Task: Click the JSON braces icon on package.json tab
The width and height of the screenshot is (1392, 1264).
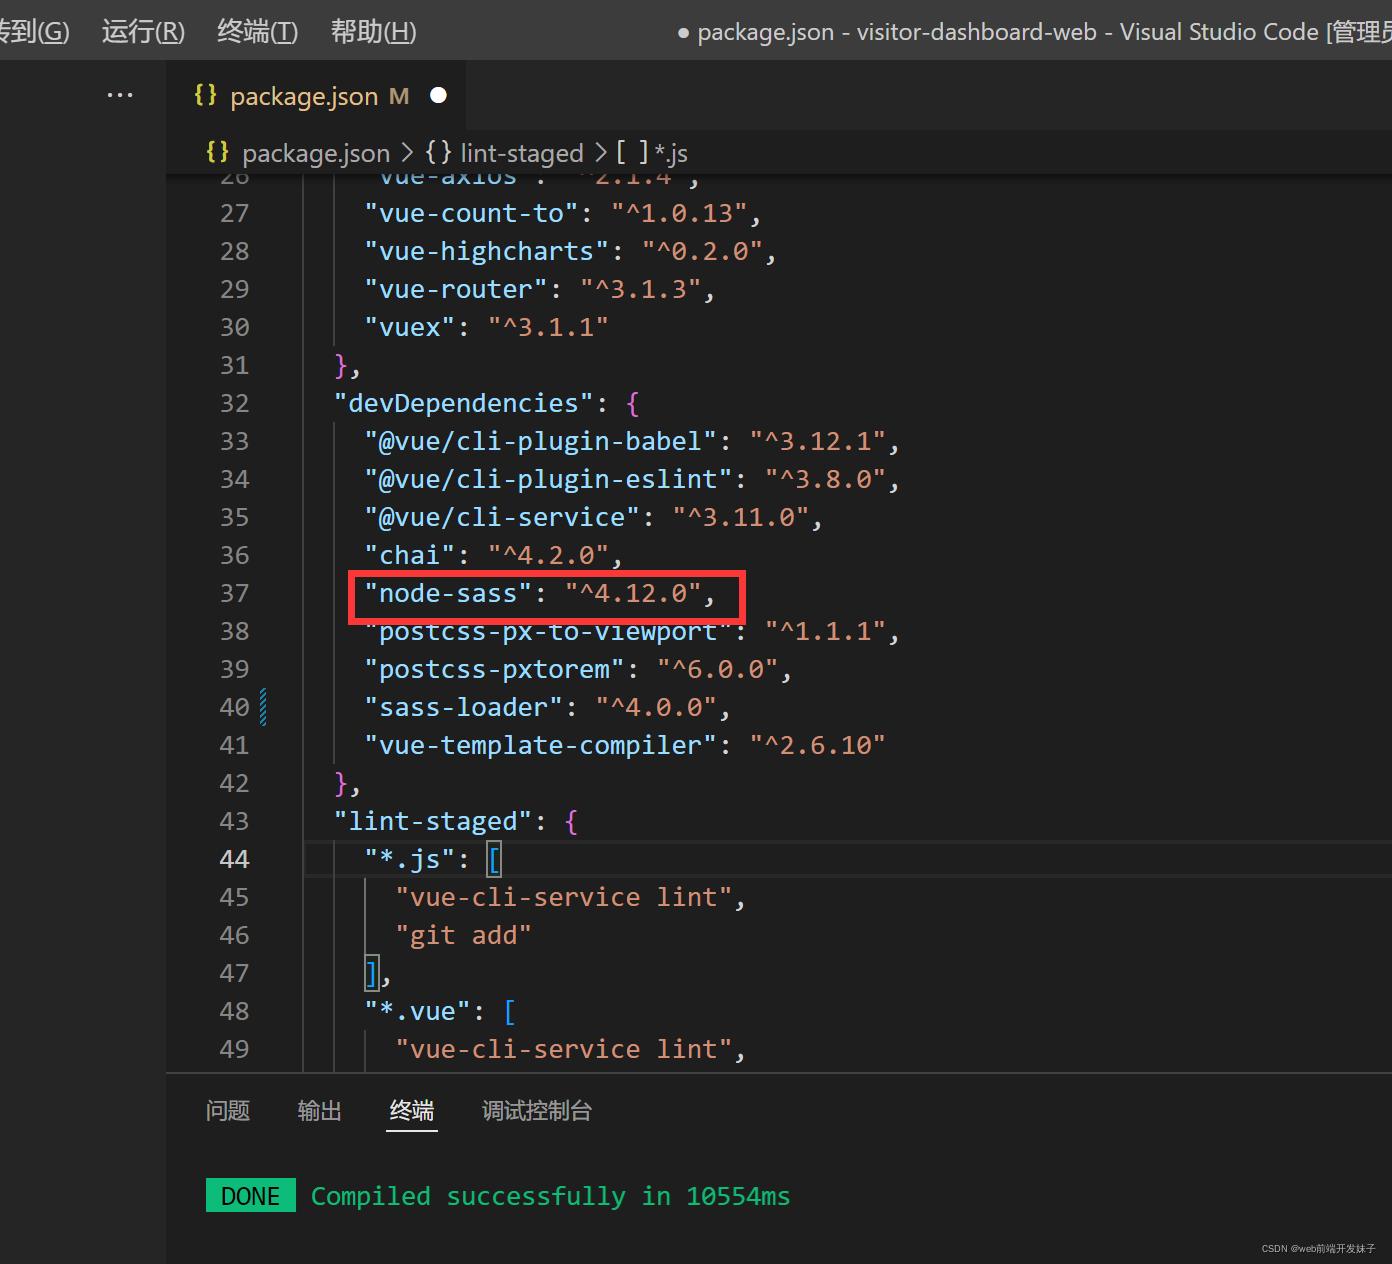Action: [x=205, y=95]
